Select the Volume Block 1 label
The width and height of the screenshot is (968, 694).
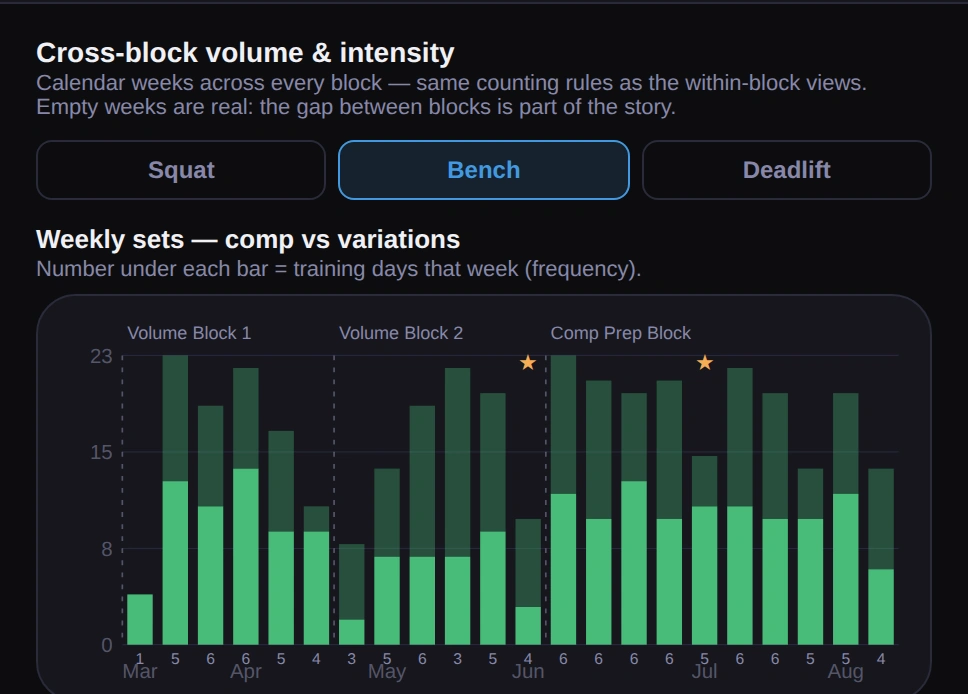(189, 333)
